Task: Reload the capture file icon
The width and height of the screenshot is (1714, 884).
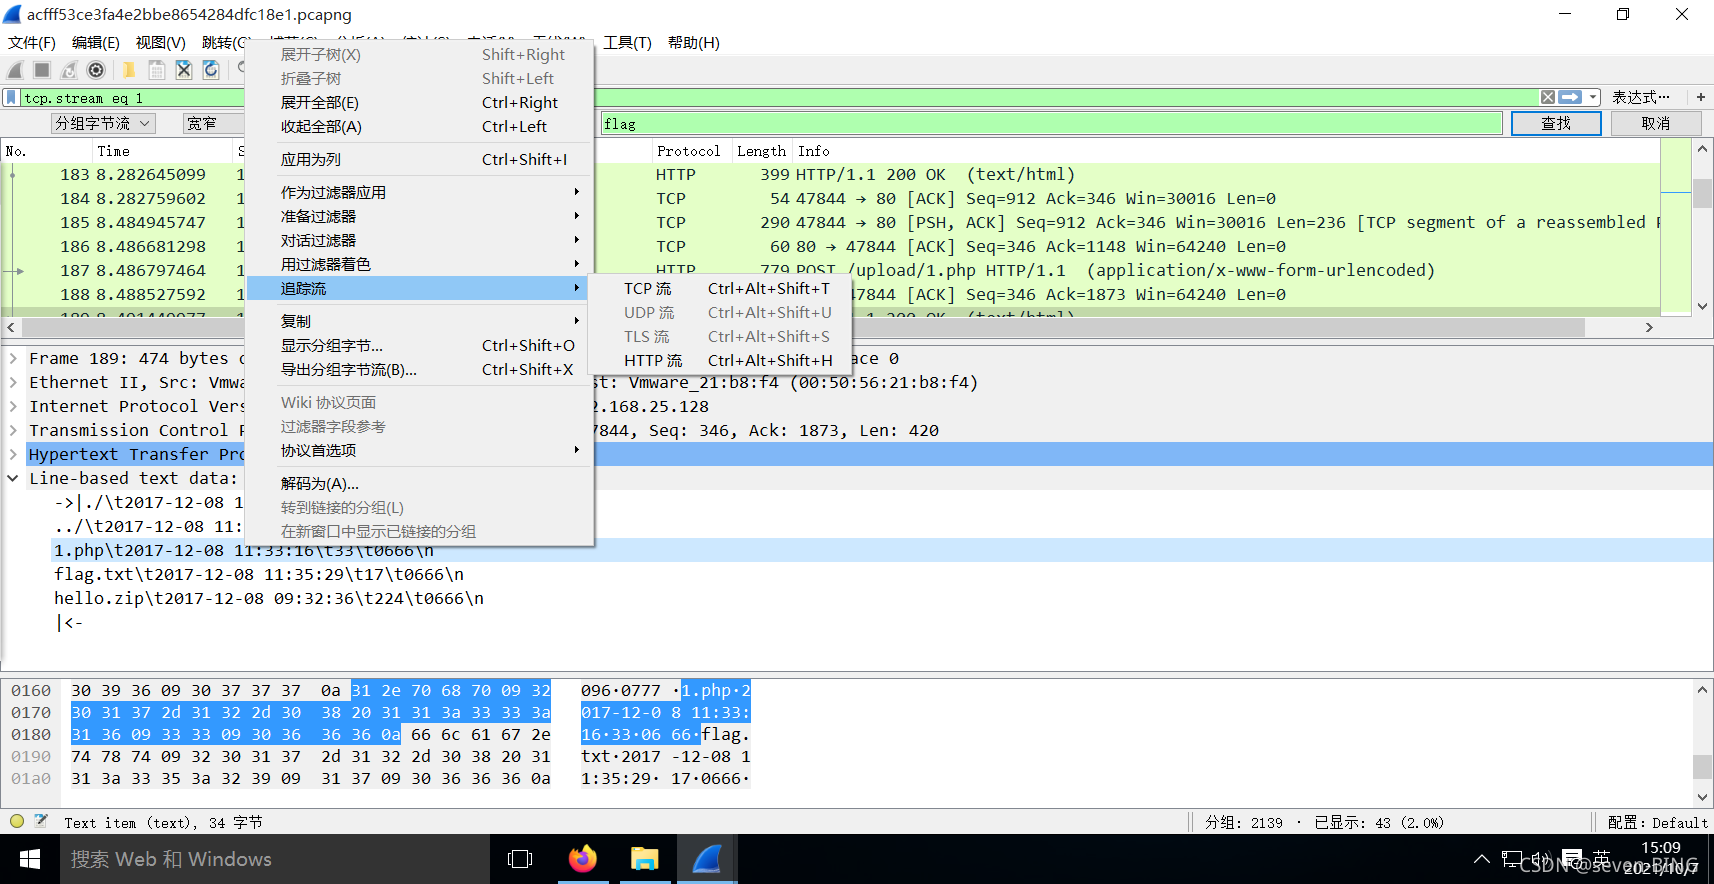Action: click(211, 70)
